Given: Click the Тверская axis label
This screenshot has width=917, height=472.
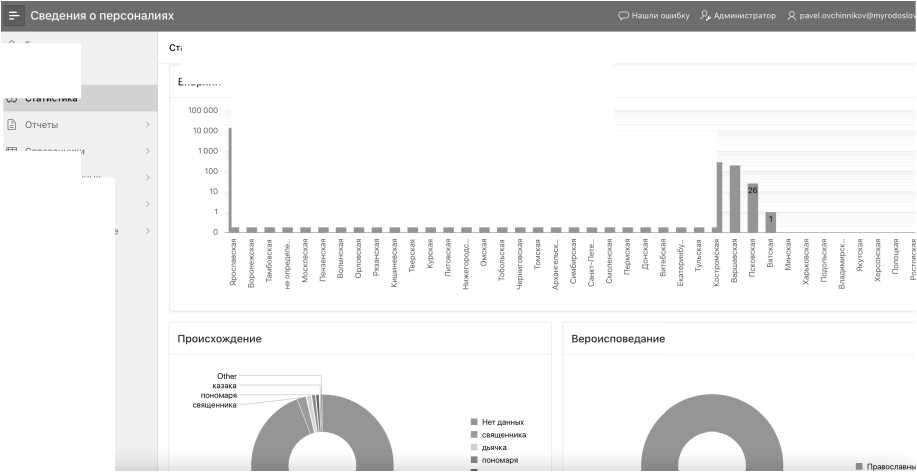Looking at the screenshot, I should coord(412,256).
